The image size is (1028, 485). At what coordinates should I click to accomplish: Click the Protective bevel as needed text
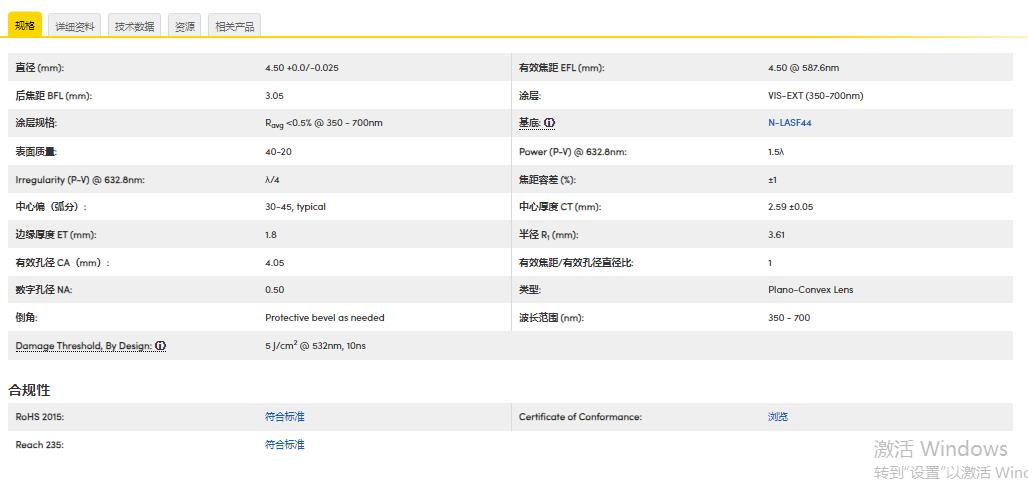click(x=324, y=318)
